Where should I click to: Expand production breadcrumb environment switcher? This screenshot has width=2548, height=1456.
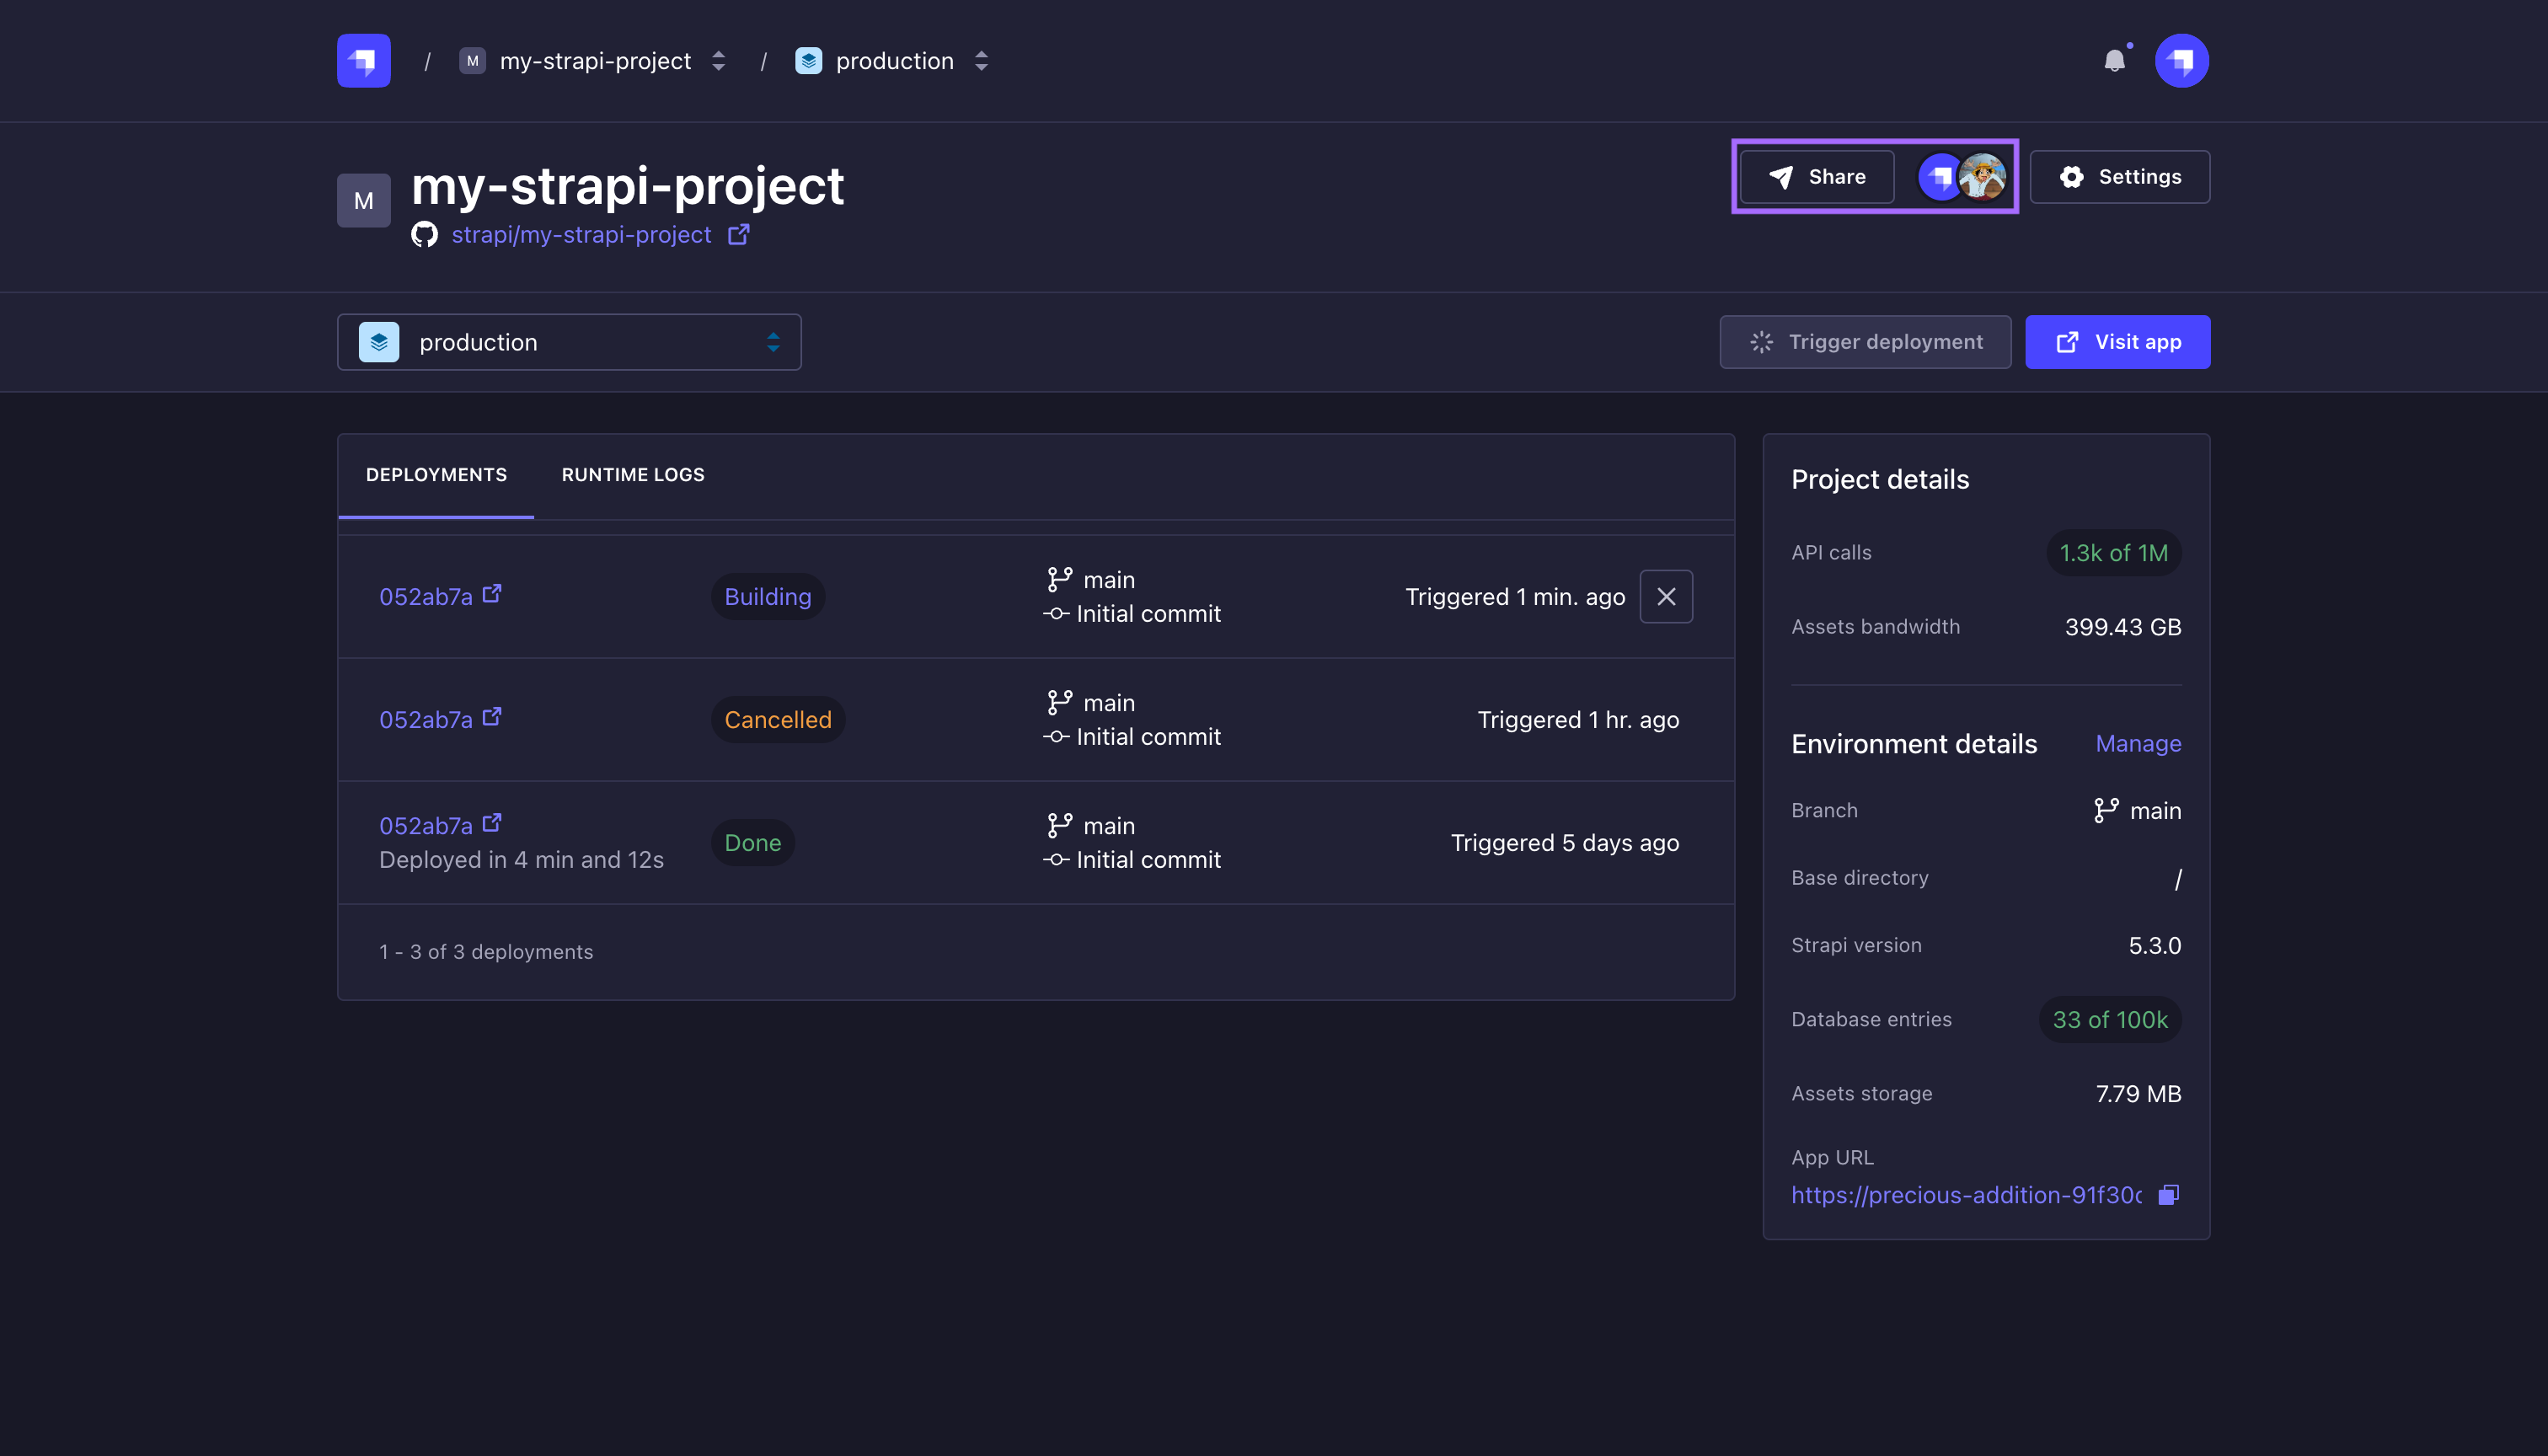(981, 61)
